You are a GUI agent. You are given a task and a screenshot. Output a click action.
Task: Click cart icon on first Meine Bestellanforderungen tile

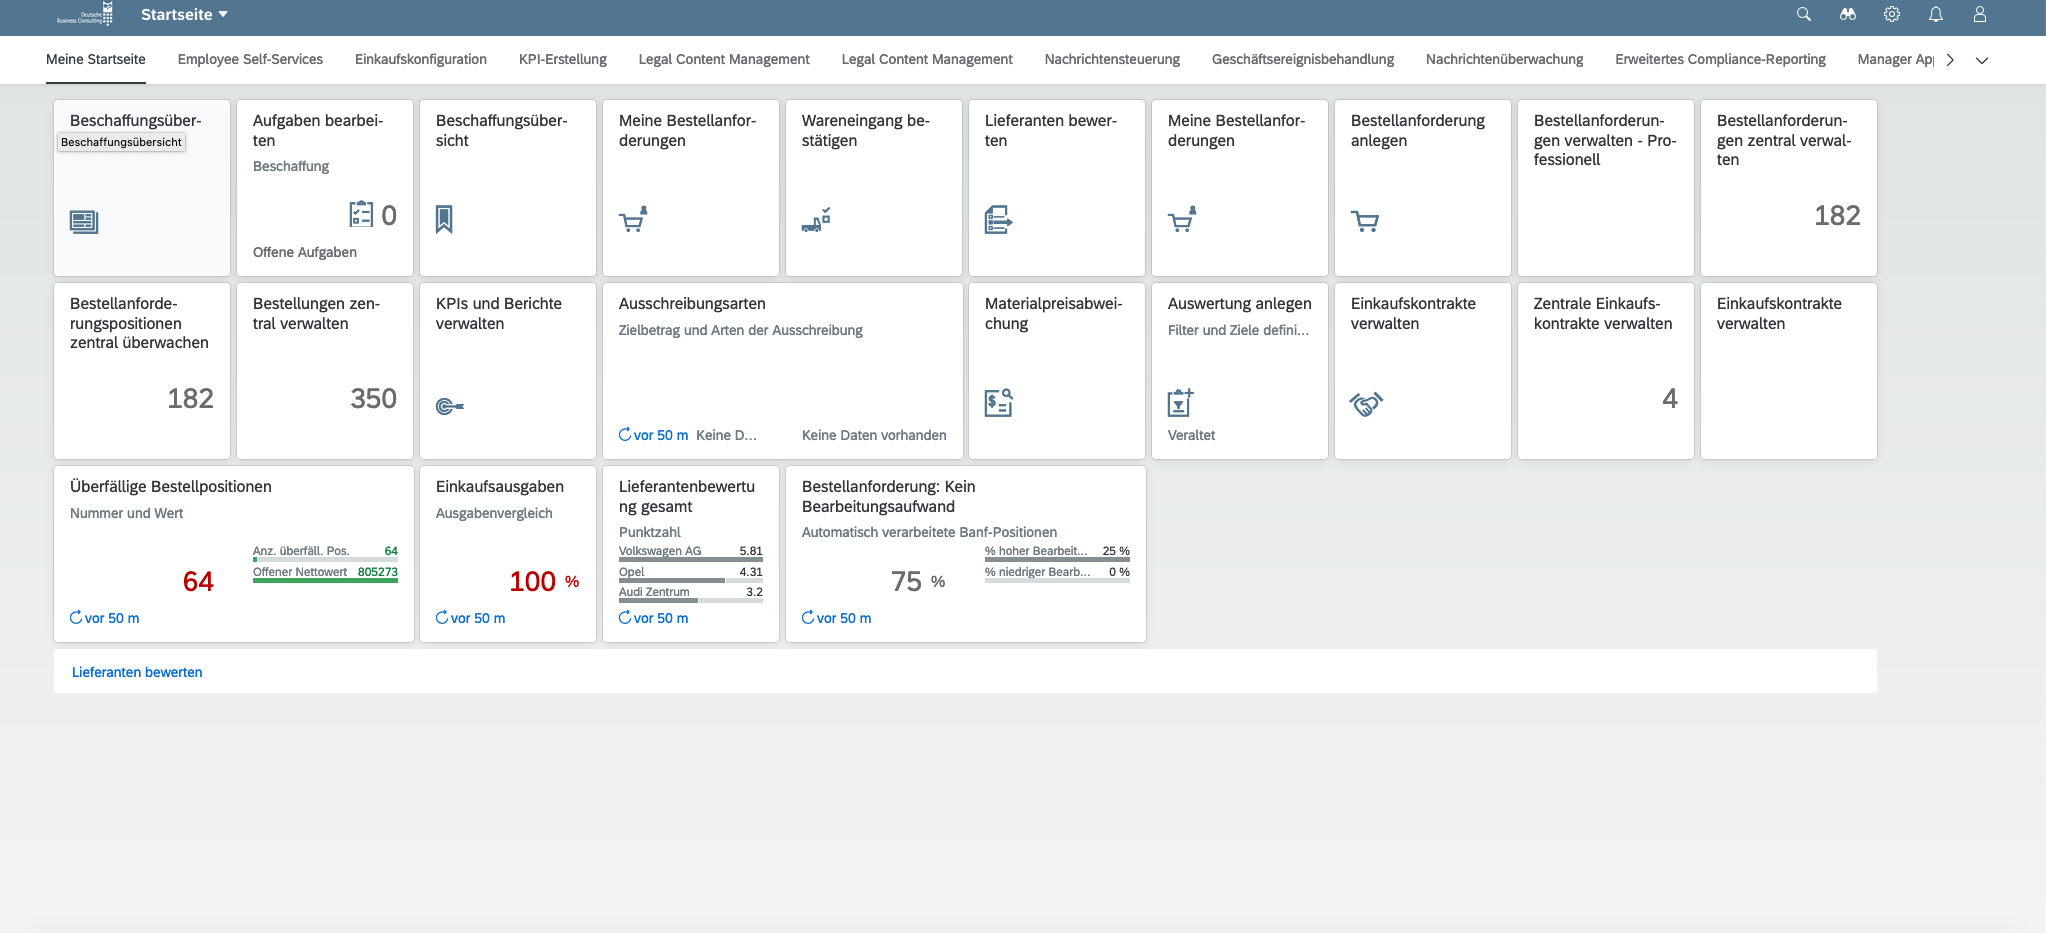point(633,219)
